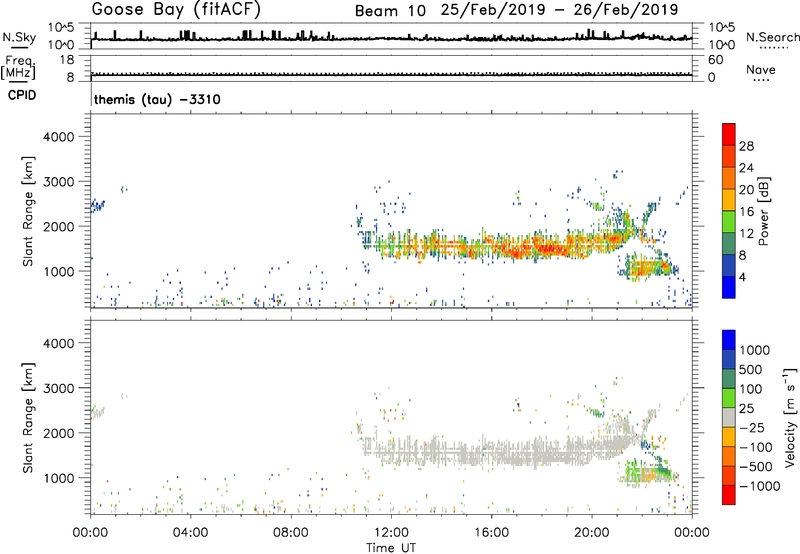Click the '16:00' time axis tick label
800x554 pixels.
click(x=492, y=533)
